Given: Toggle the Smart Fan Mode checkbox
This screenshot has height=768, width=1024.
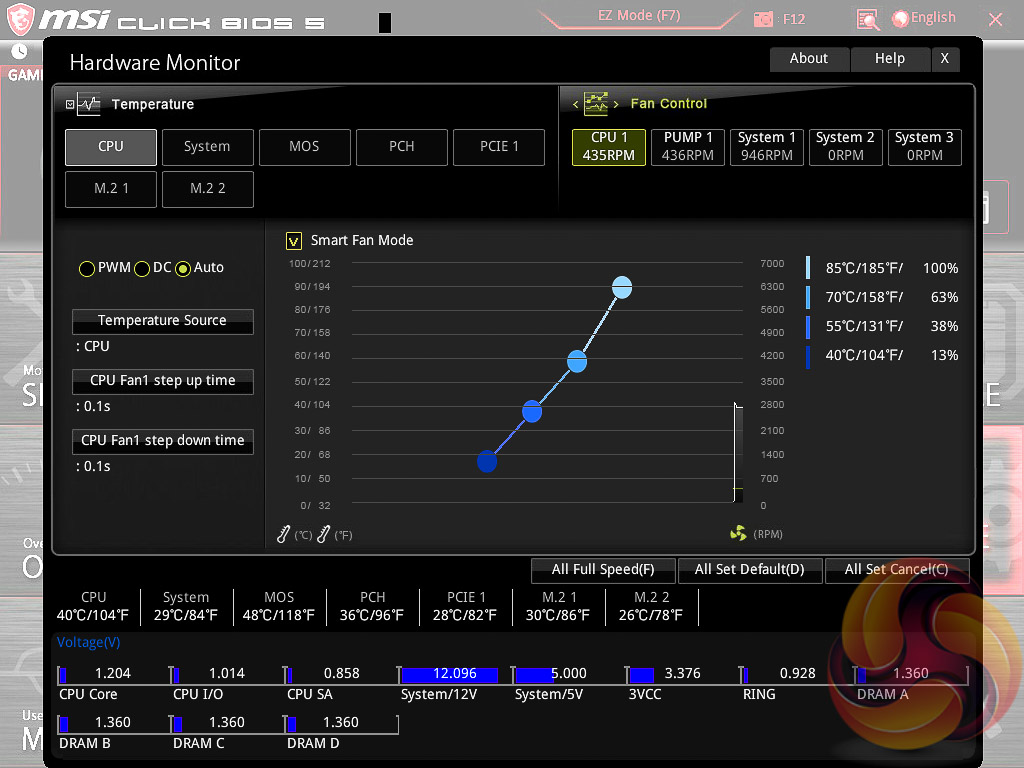Looking at the screenshot, I should (294, 241).
